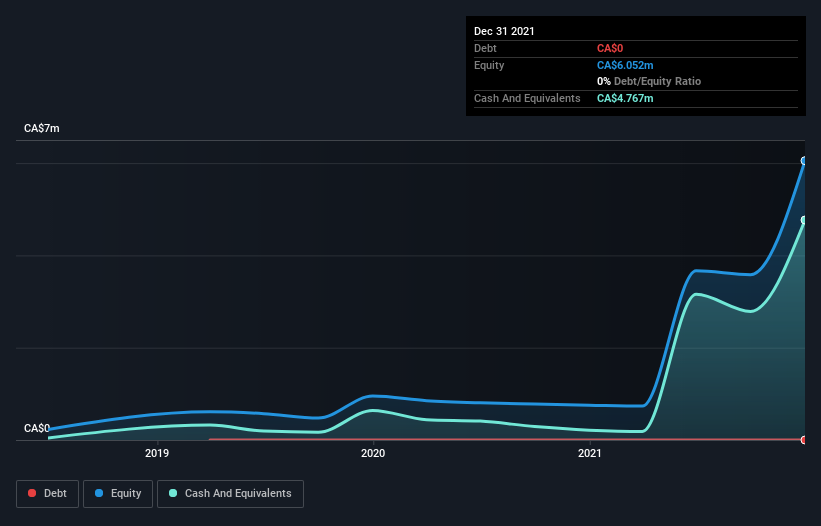Select the Cash data point at chart end
821x526 pixels.
click(x=804, y=220)
